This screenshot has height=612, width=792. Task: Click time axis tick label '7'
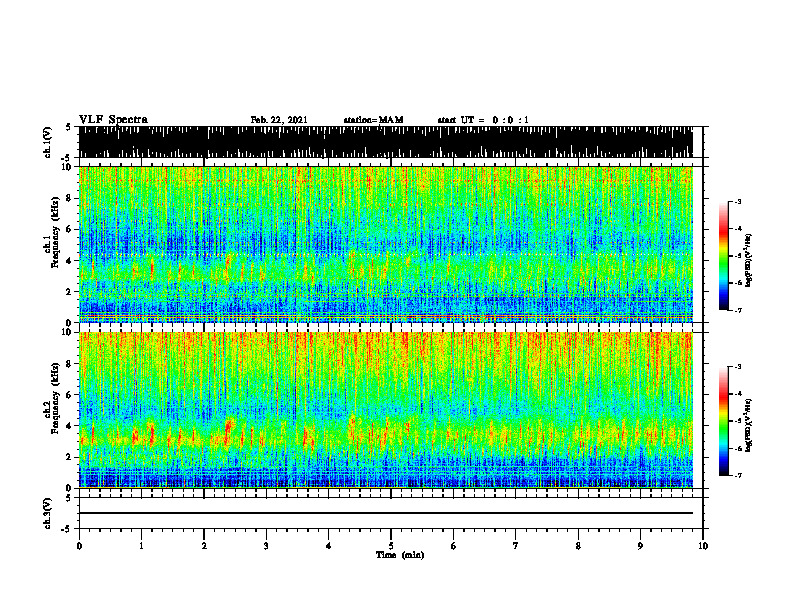click(516, 546)
